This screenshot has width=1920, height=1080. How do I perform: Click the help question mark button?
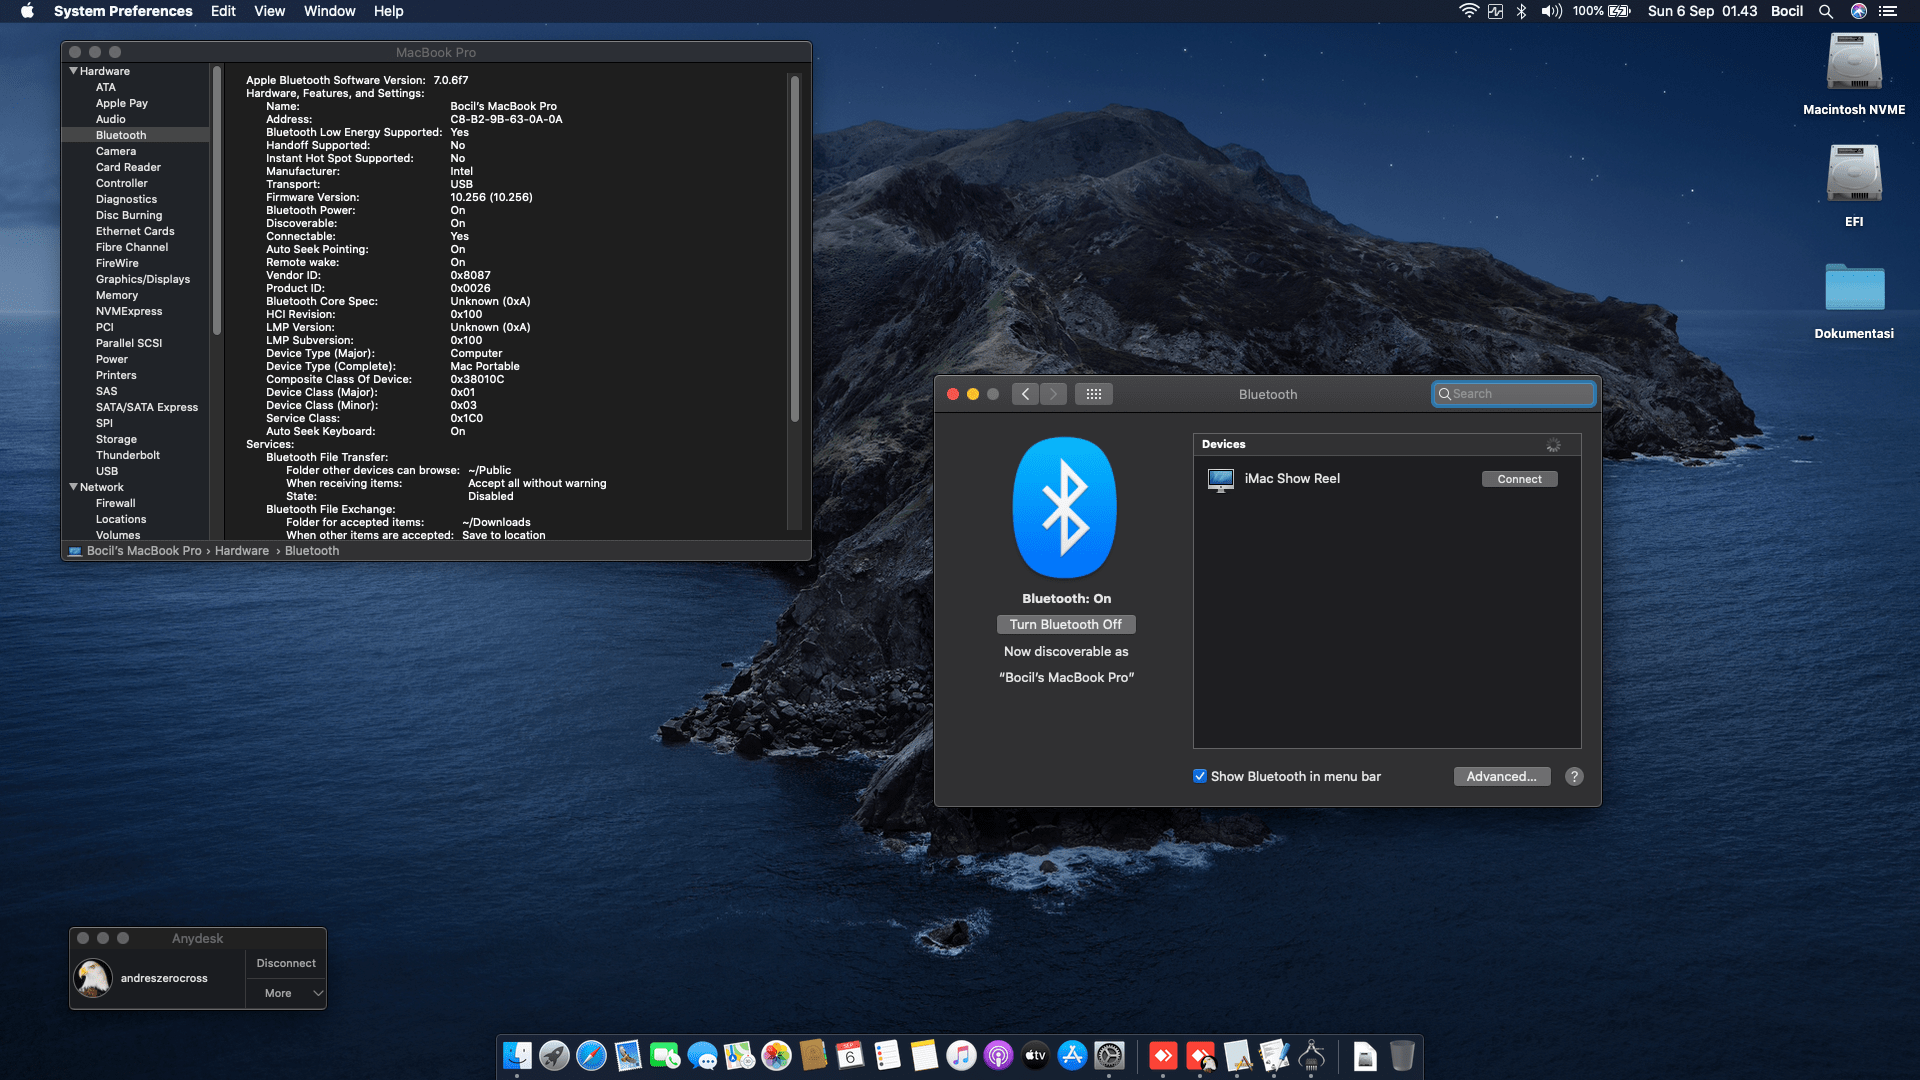1574,776
